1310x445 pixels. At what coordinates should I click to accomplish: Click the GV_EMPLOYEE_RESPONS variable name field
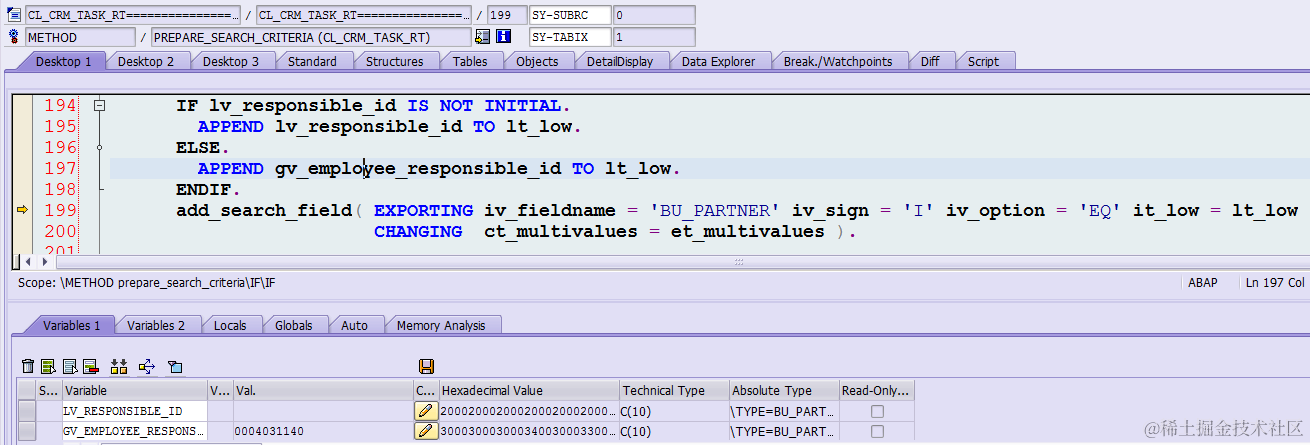point(134,431)
